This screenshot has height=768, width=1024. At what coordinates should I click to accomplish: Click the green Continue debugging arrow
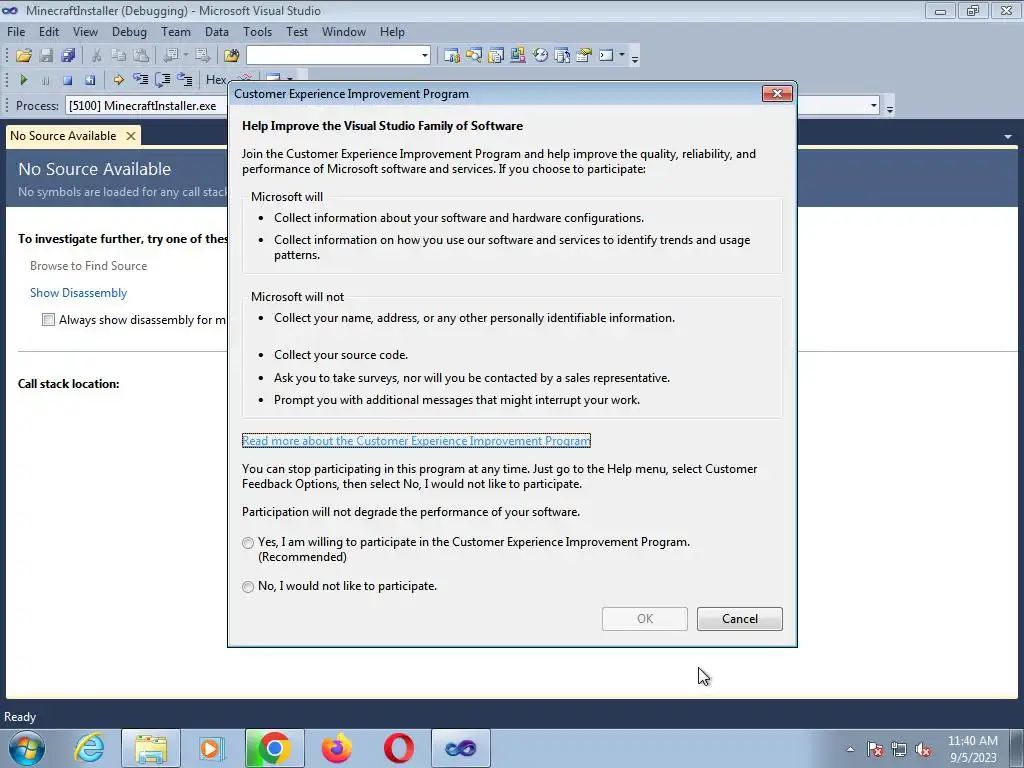pos(24,80)
